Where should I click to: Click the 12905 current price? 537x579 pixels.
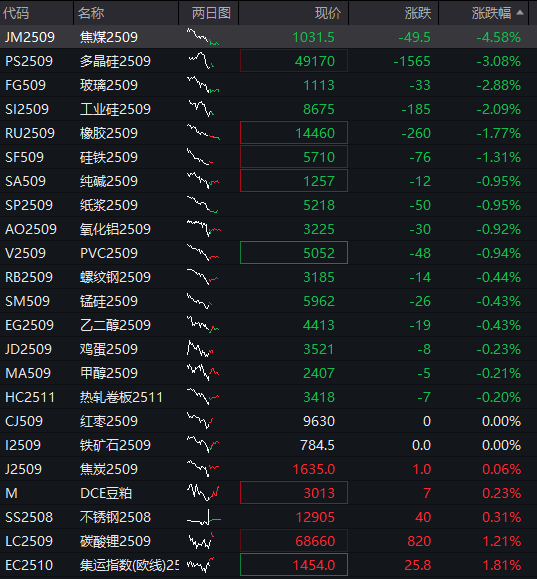(315, 517)
